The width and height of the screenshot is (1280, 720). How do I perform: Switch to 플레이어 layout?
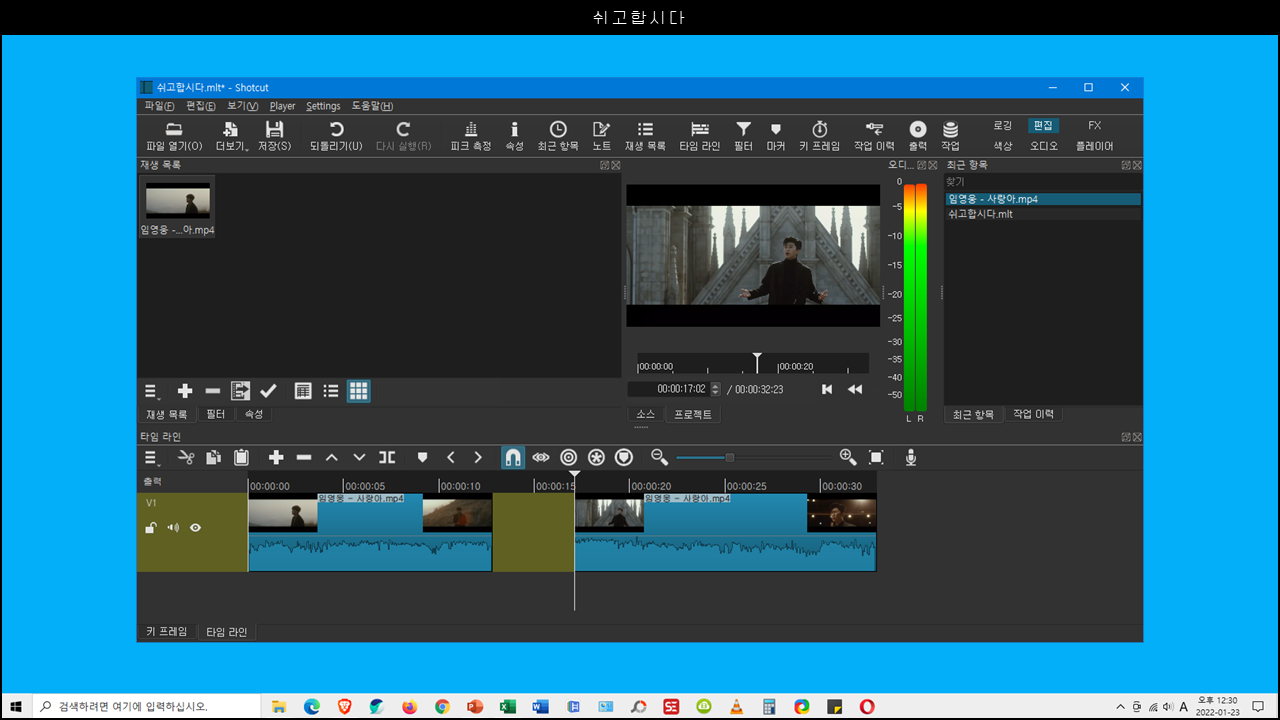click(x=1095, y=146)
